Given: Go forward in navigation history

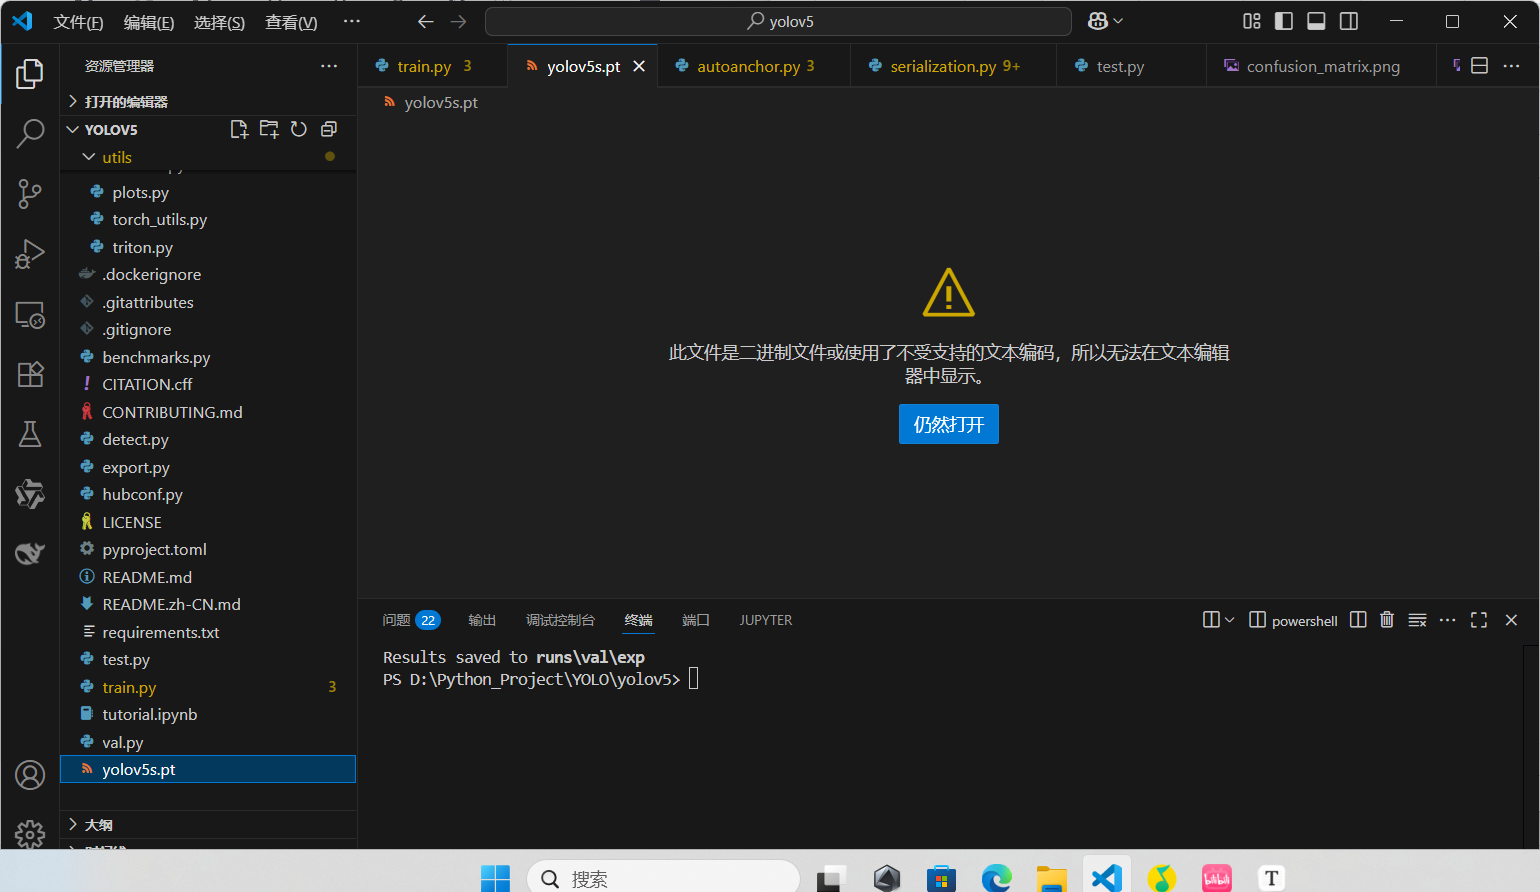Looking at the screenshot, I should pos(458,21).
